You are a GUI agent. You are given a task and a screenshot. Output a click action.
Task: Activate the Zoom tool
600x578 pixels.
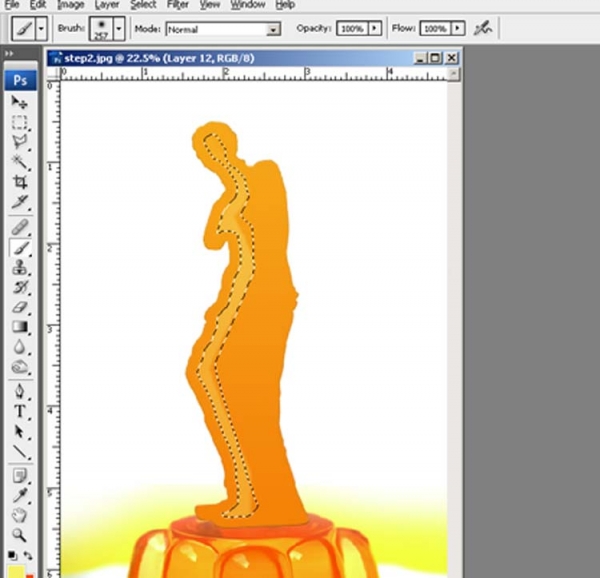(x=19, y=535)
